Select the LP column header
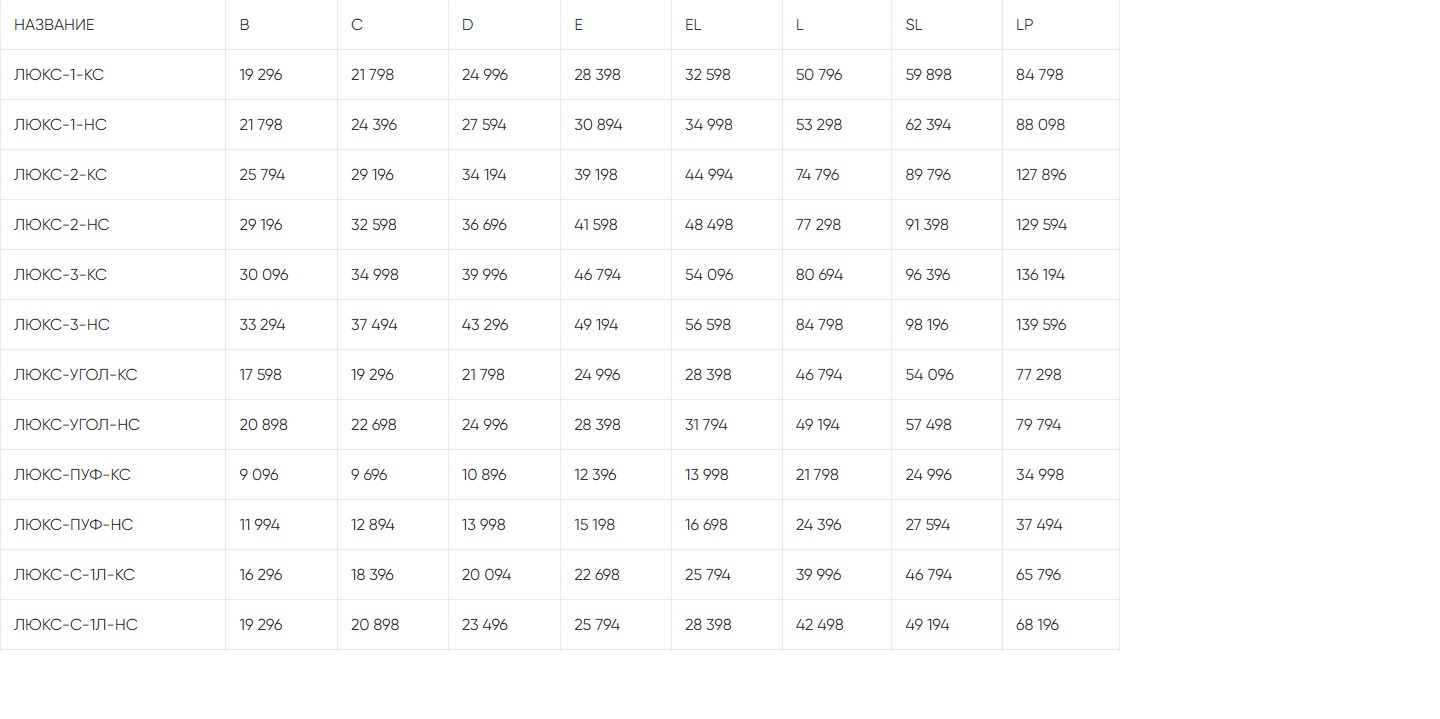The width and height of the screenshot is (1440, 719). 1024,25
